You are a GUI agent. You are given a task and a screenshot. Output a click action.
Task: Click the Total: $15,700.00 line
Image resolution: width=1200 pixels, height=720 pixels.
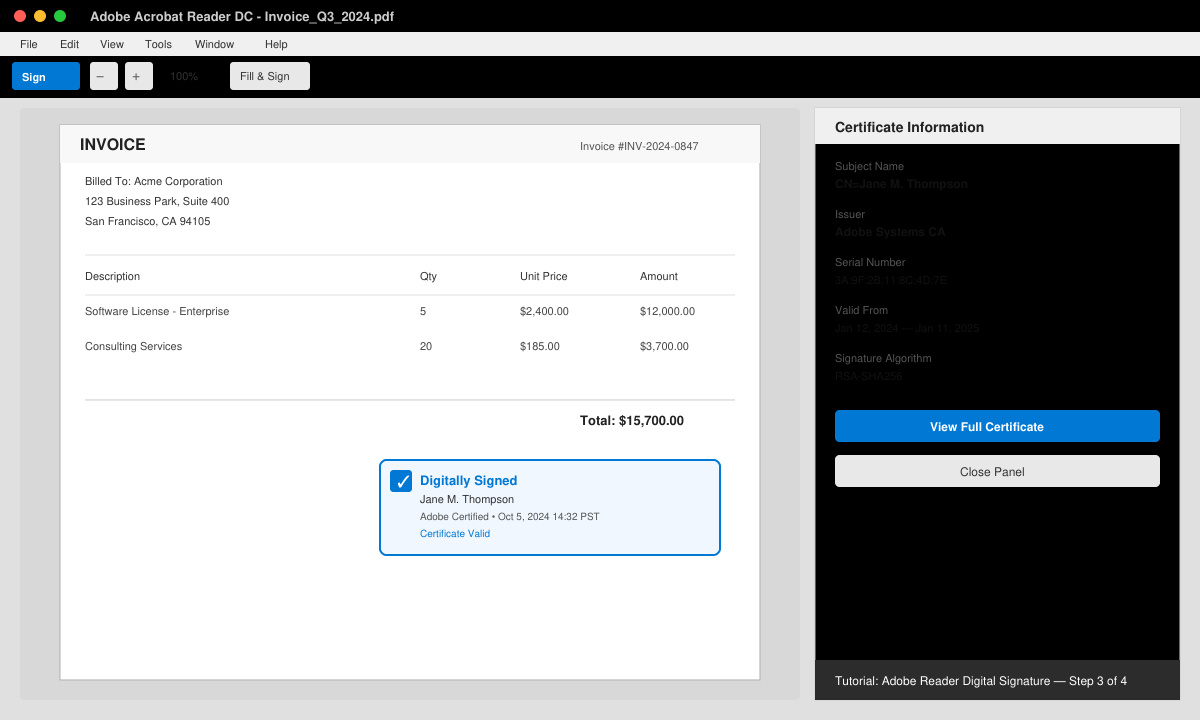pos(632,421)
